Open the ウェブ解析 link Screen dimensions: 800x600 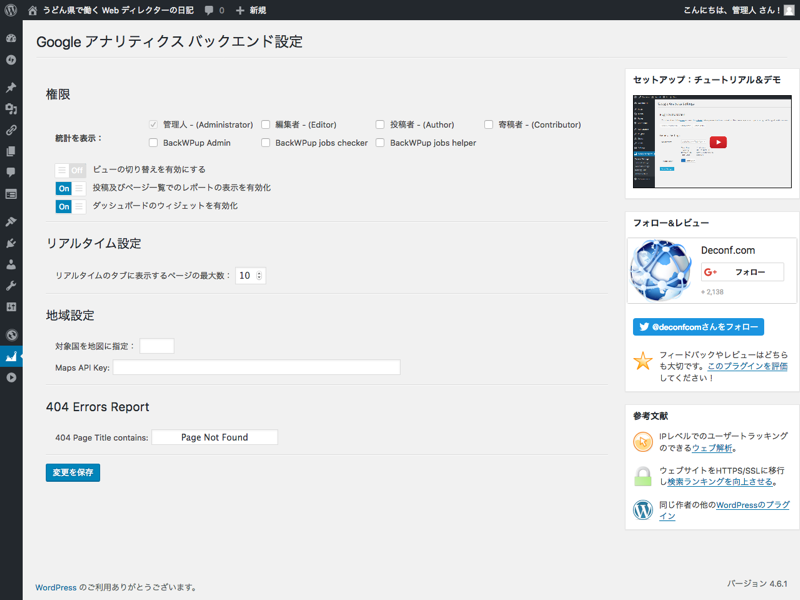[x=712, y=448]
